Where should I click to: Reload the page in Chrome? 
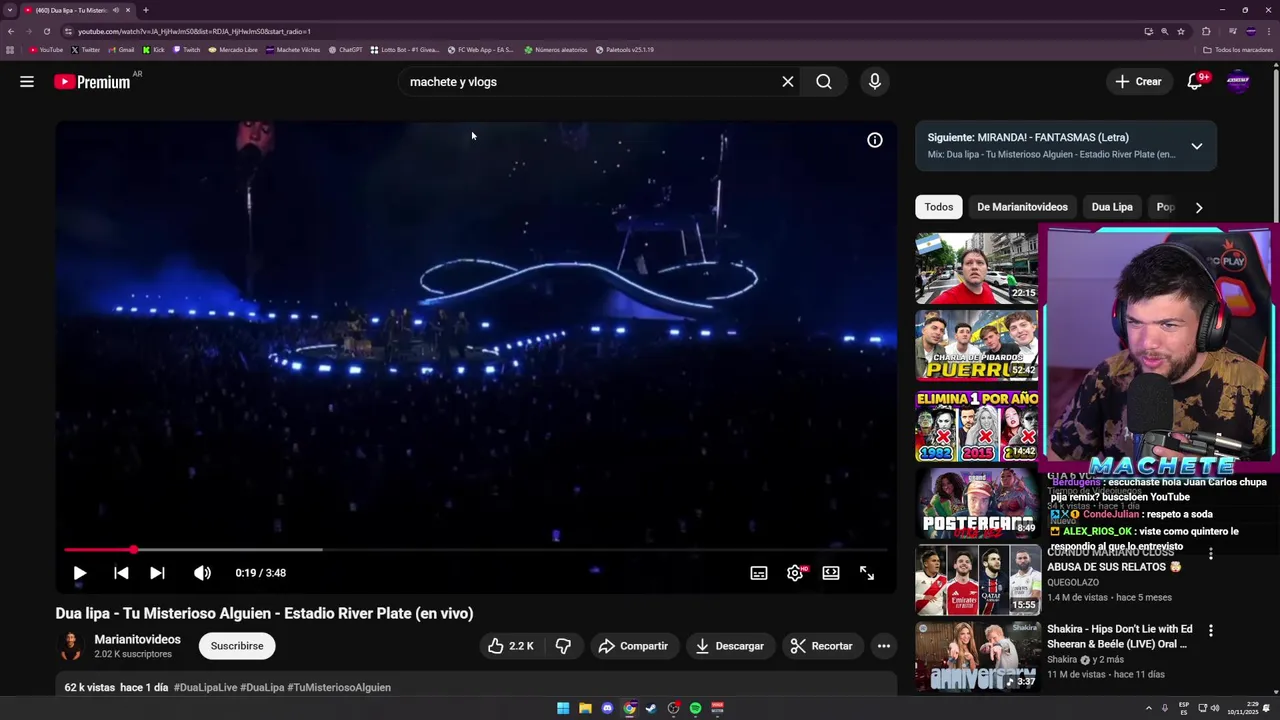47,31
